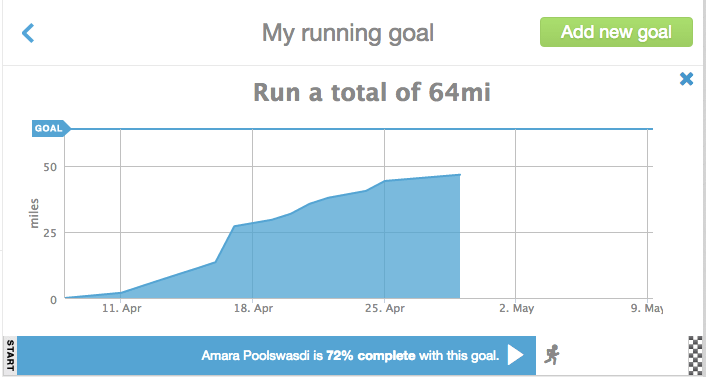706x377 pixels.
Task: Click the START label on progress bar
Action: coord(10,355)
